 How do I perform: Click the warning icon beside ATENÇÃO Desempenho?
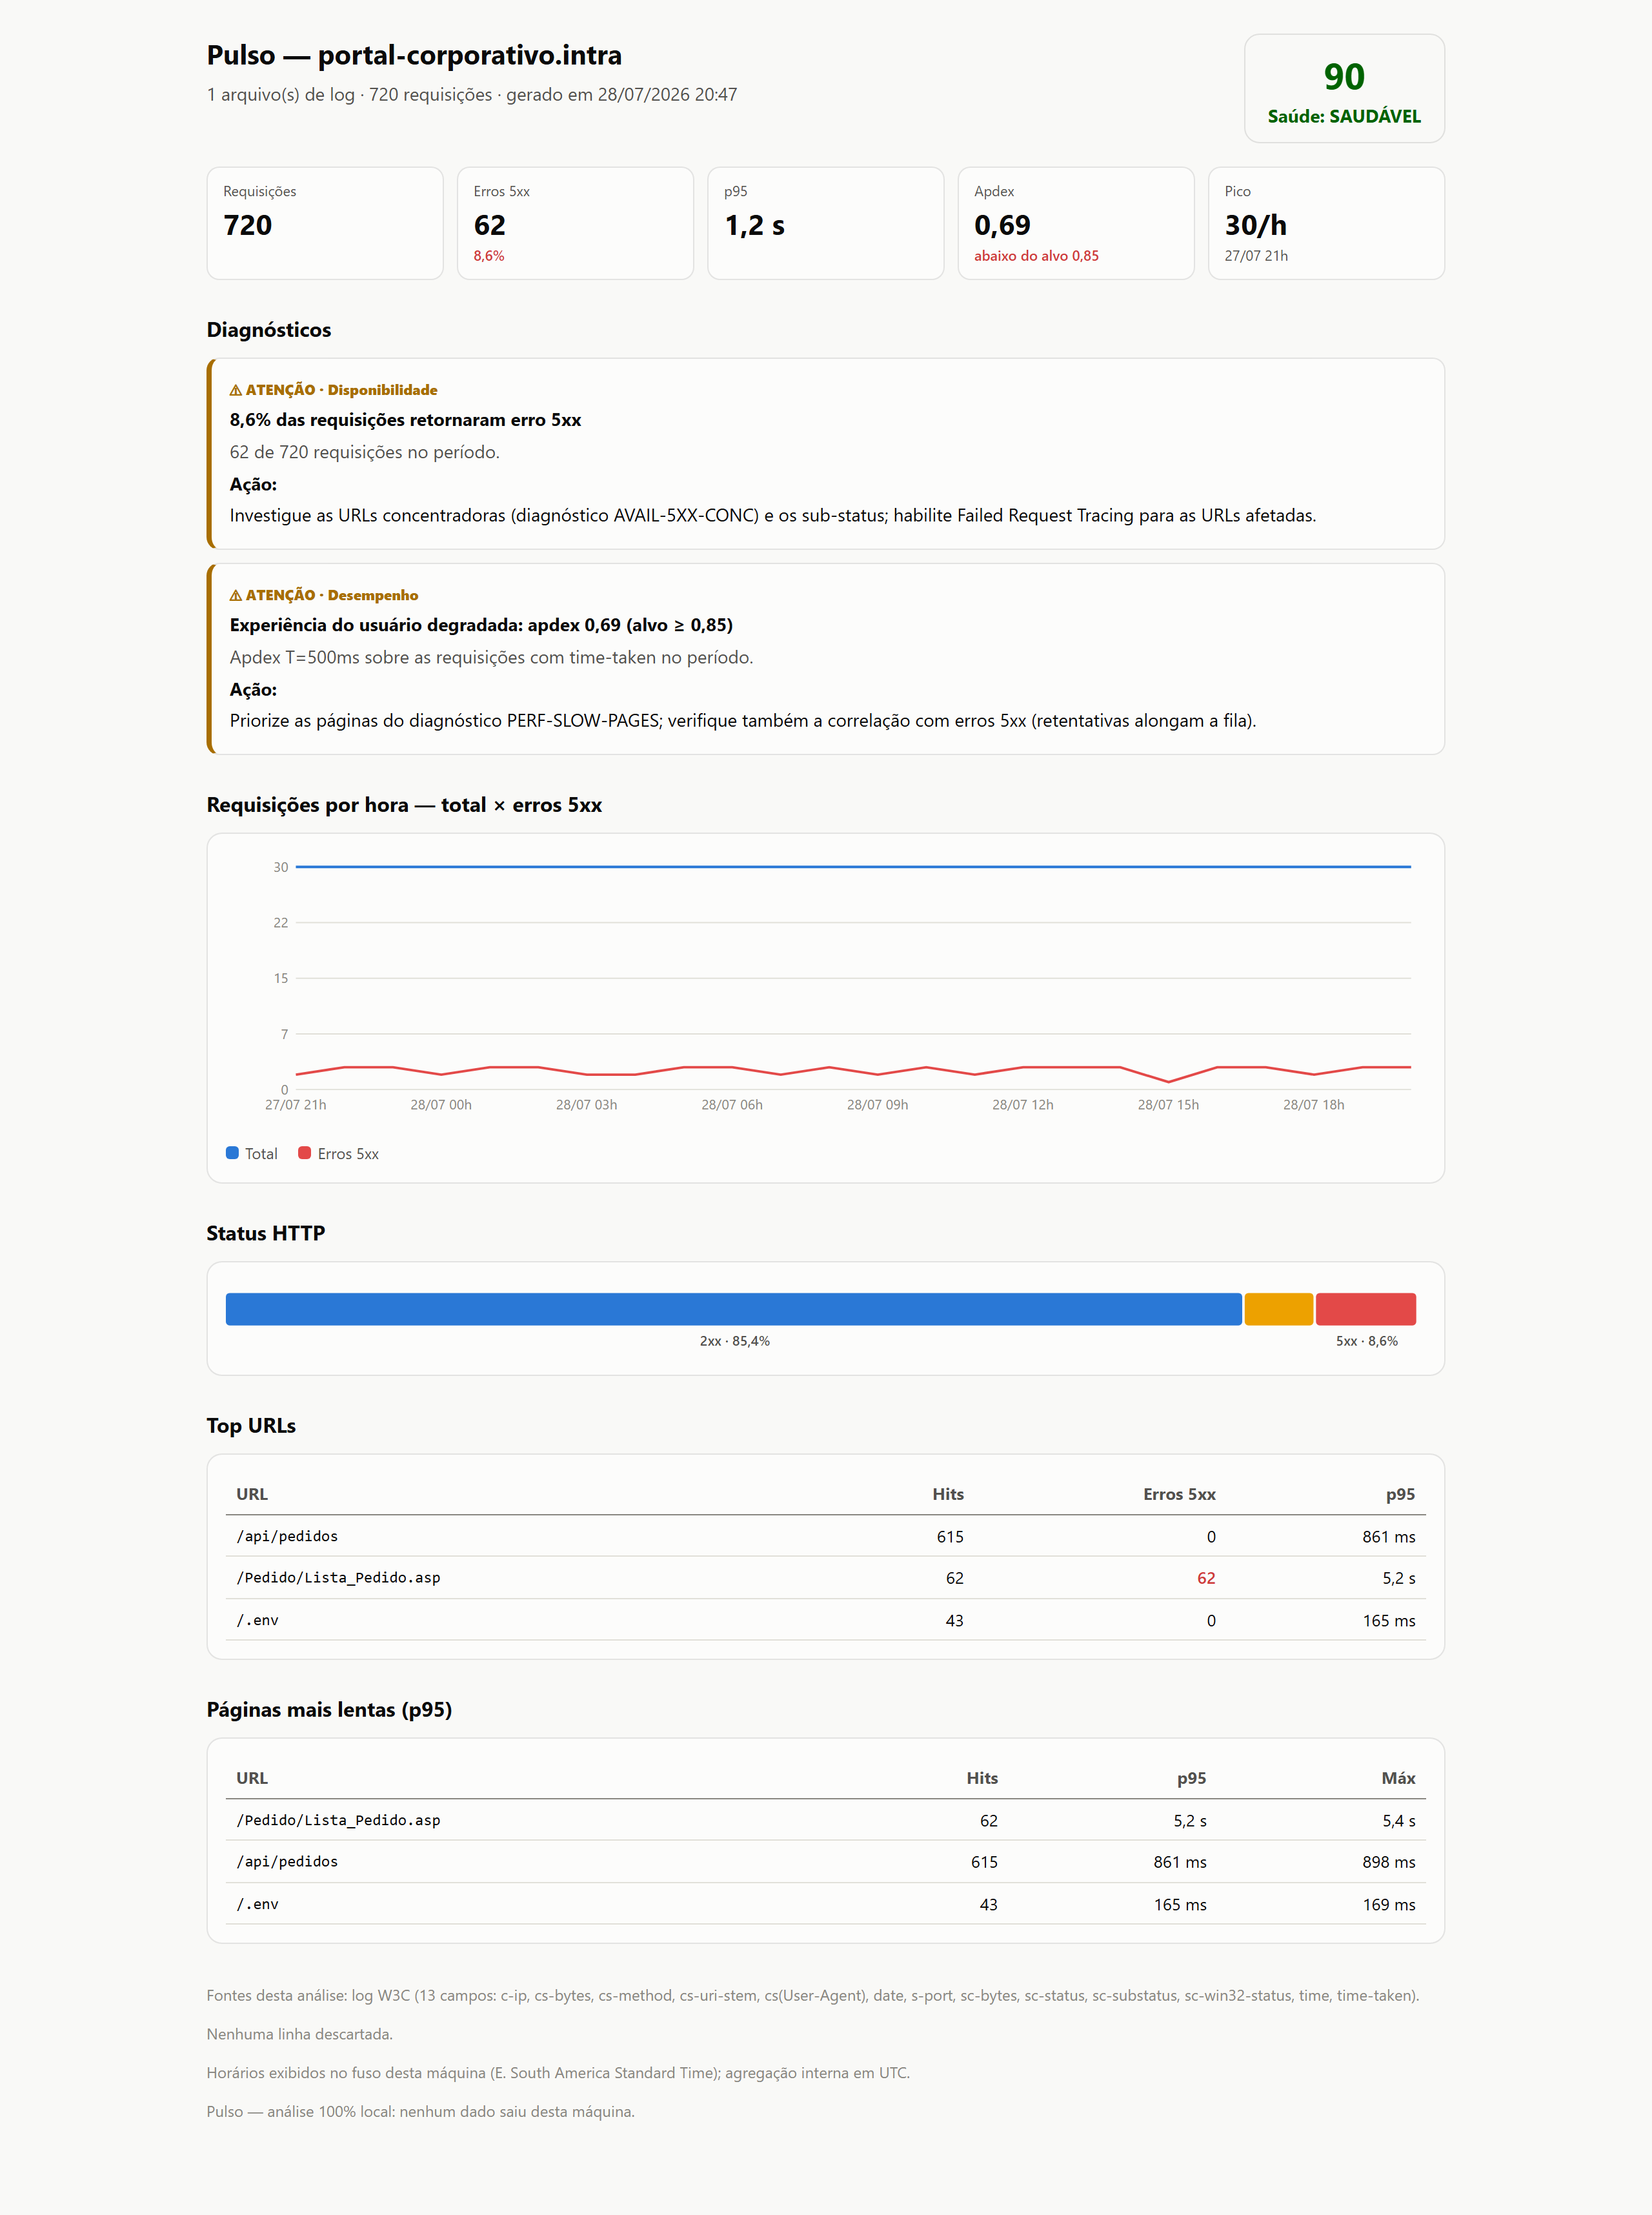pyautogui.click(x=236, y=595)
